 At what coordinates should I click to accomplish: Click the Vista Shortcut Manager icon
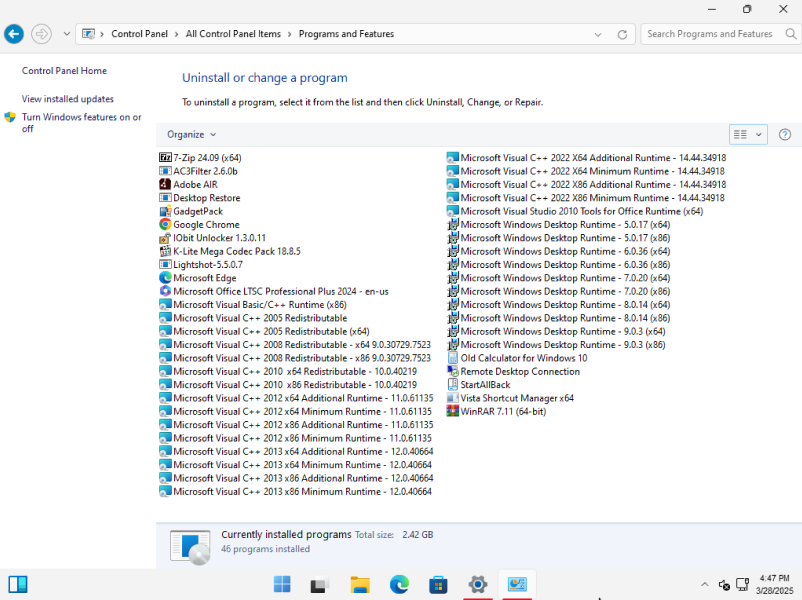coord(452,398)
